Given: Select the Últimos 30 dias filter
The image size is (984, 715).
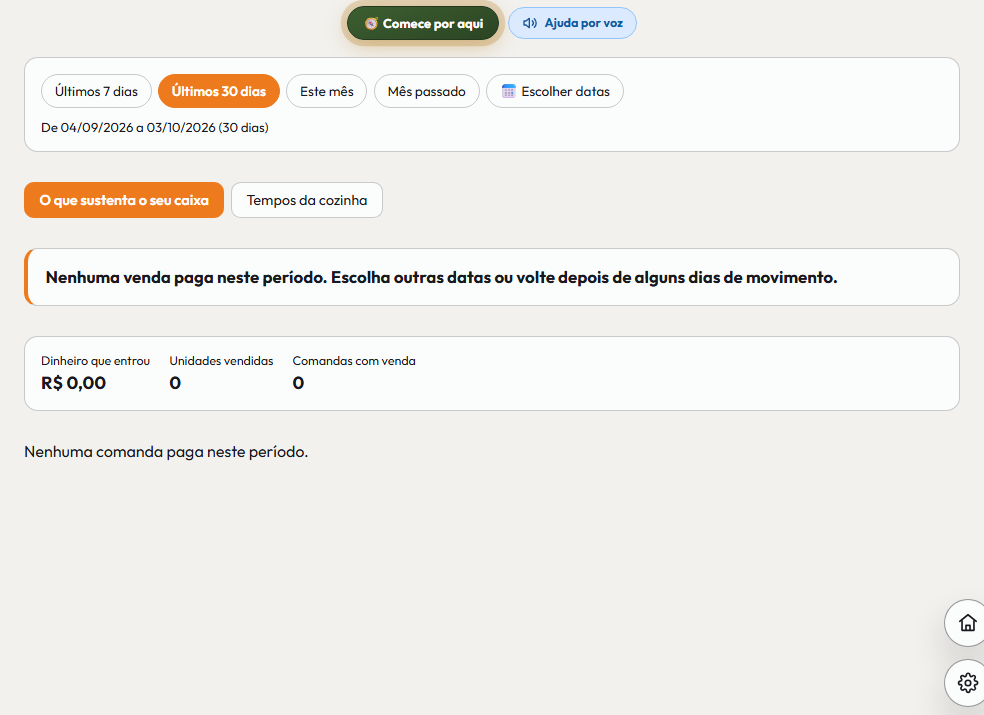Looking at the screenshot, I should [x=218, y=91].
